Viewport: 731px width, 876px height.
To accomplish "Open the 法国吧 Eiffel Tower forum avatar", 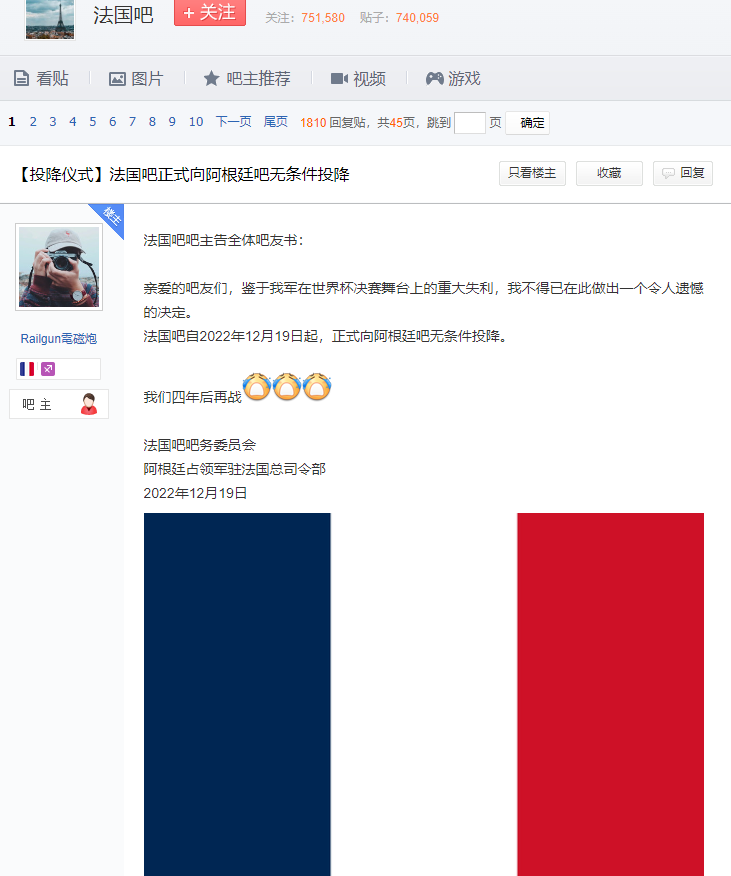I will point(50,18).
